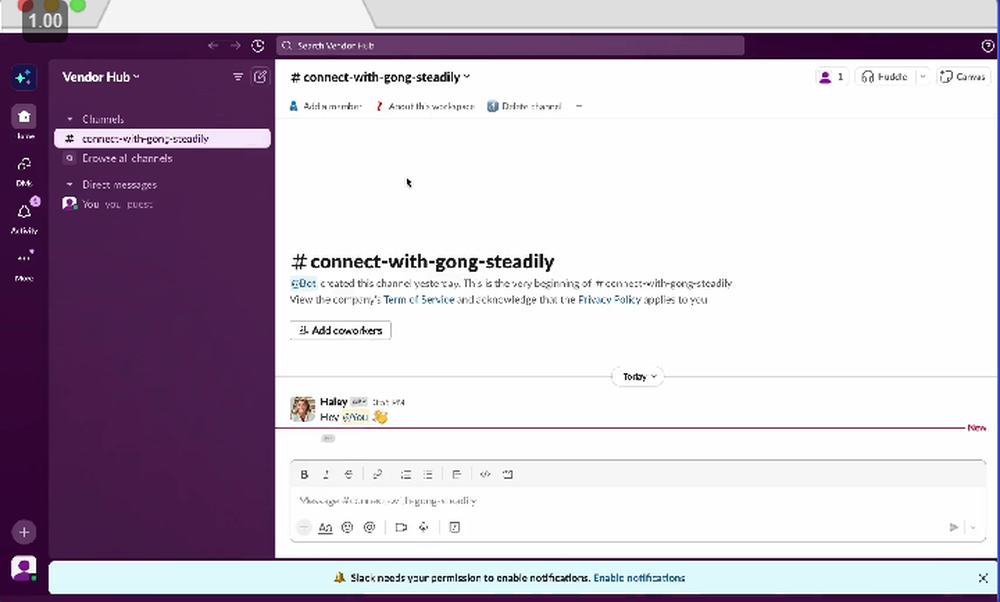1000x602 pixels.
Task: Open the Term of Service link
Action: pyautogui.click(x=419, y=300)
